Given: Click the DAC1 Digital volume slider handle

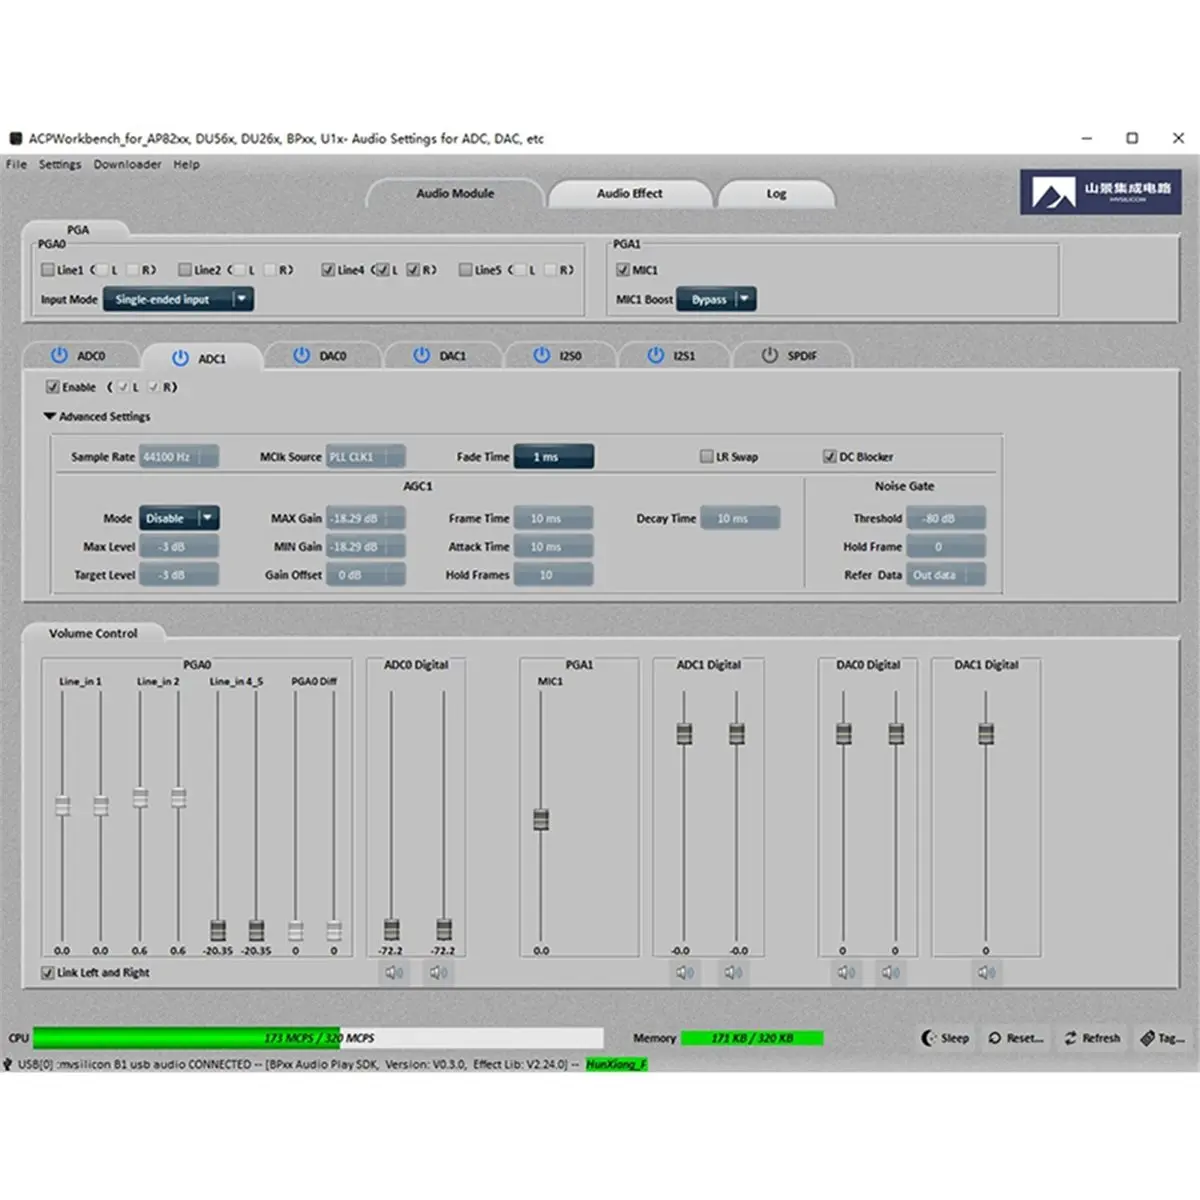Looking at the screenshot, I should (x=986, y=733).
